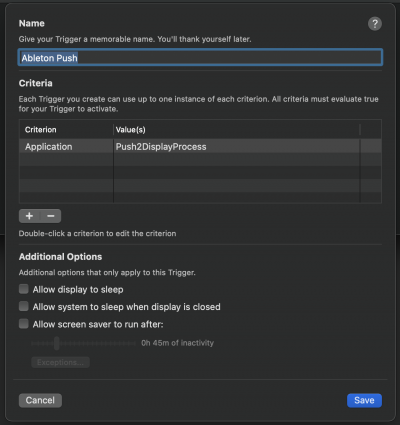400x425 pixels.
Task: Click the inactivity slider track right end
Action: pyautogui.click(x=134, y=343)
